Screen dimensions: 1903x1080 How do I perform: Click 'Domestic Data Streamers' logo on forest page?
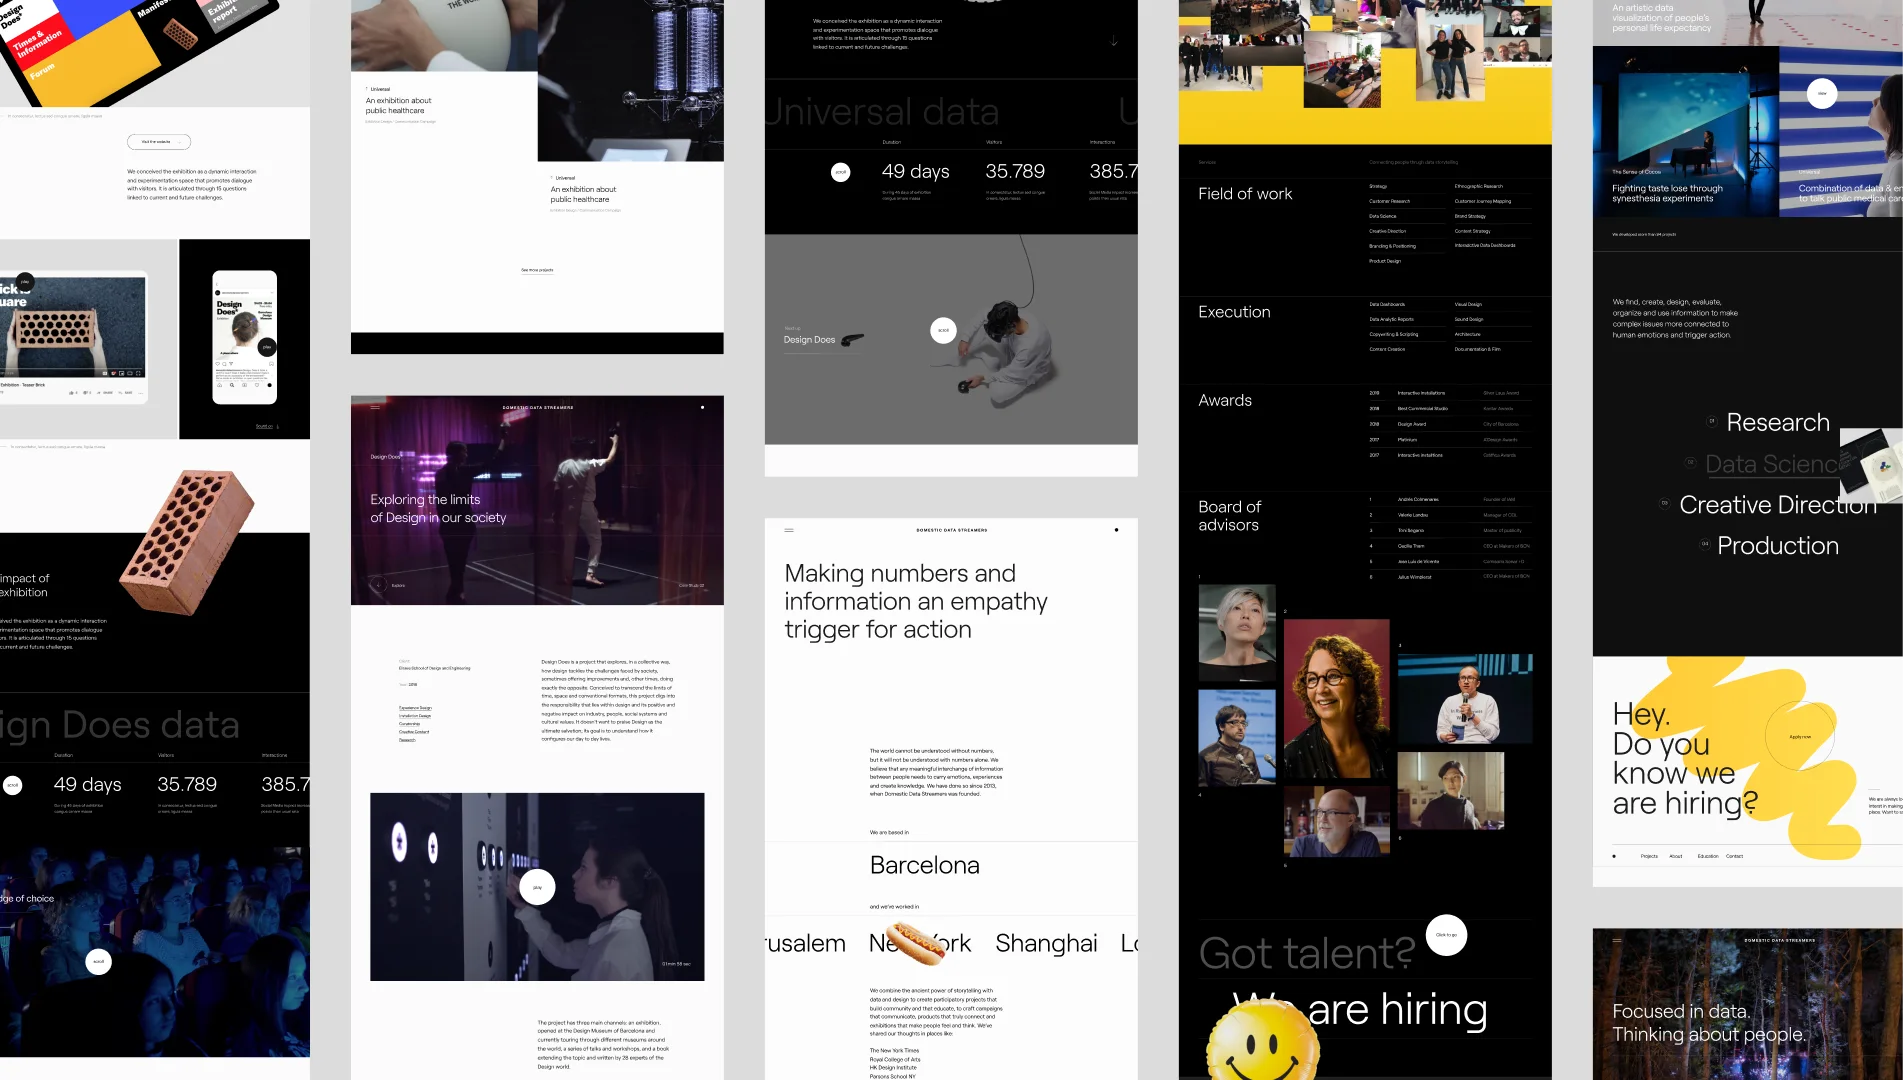click(1780, 940)
